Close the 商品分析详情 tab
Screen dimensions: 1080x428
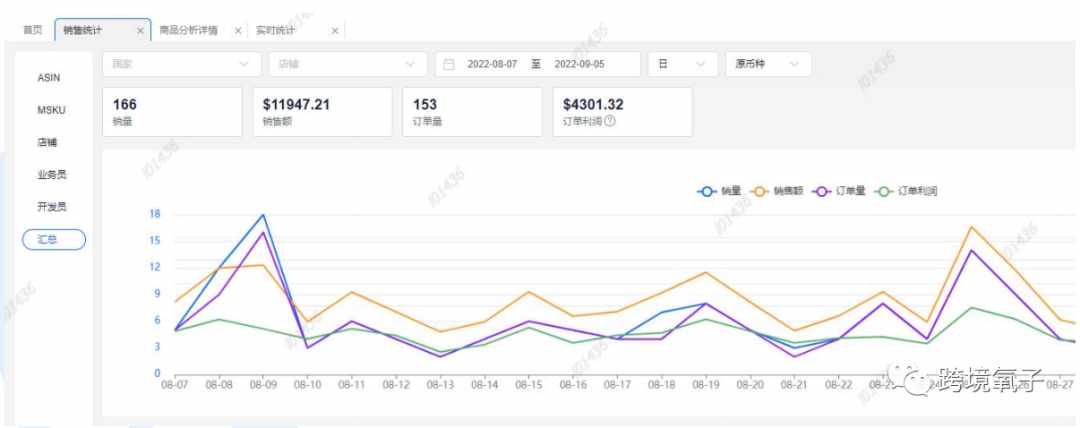238,31
